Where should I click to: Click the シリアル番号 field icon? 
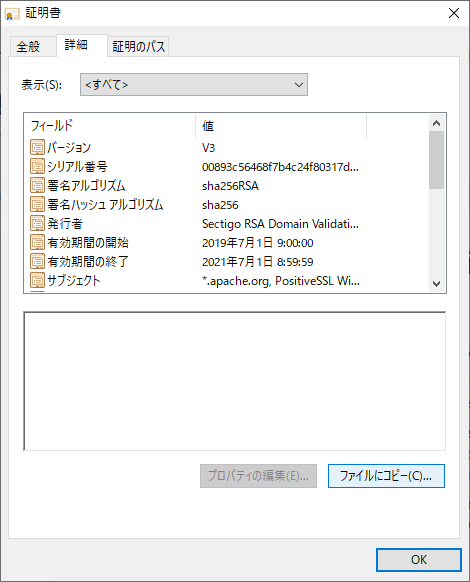[x=37, y=166]
